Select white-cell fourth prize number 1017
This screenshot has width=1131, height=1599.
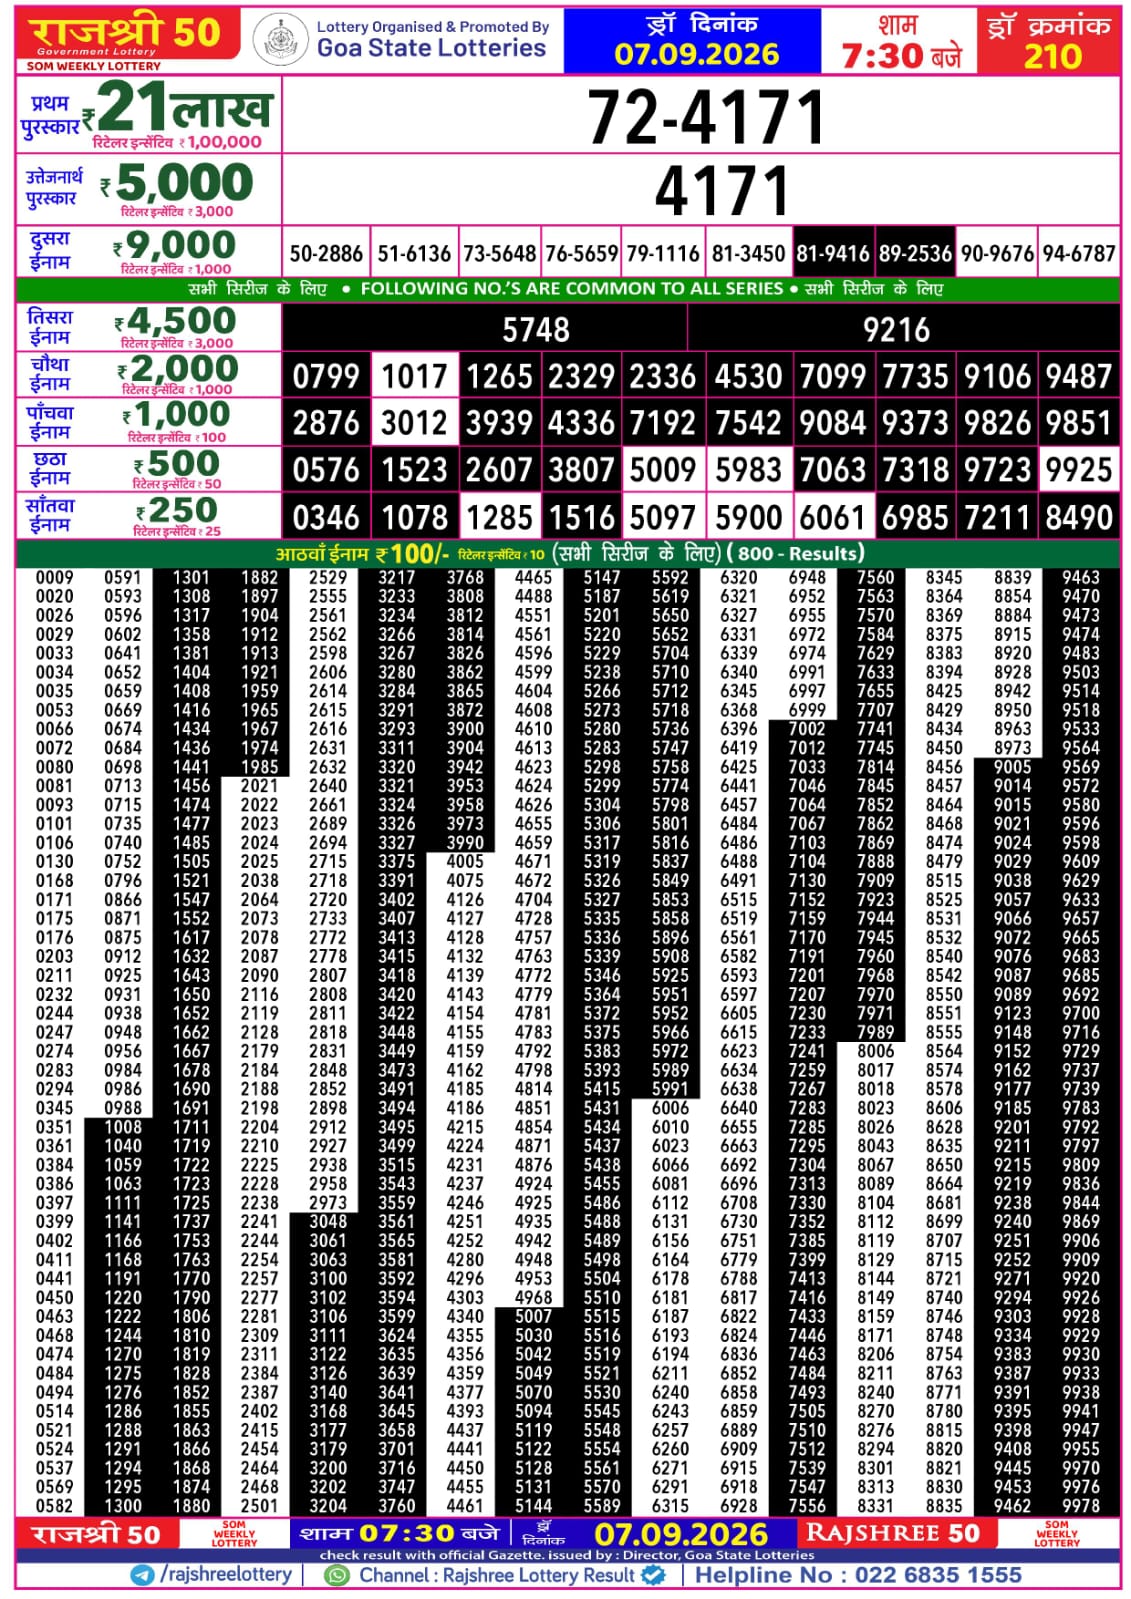click(414, 377)
